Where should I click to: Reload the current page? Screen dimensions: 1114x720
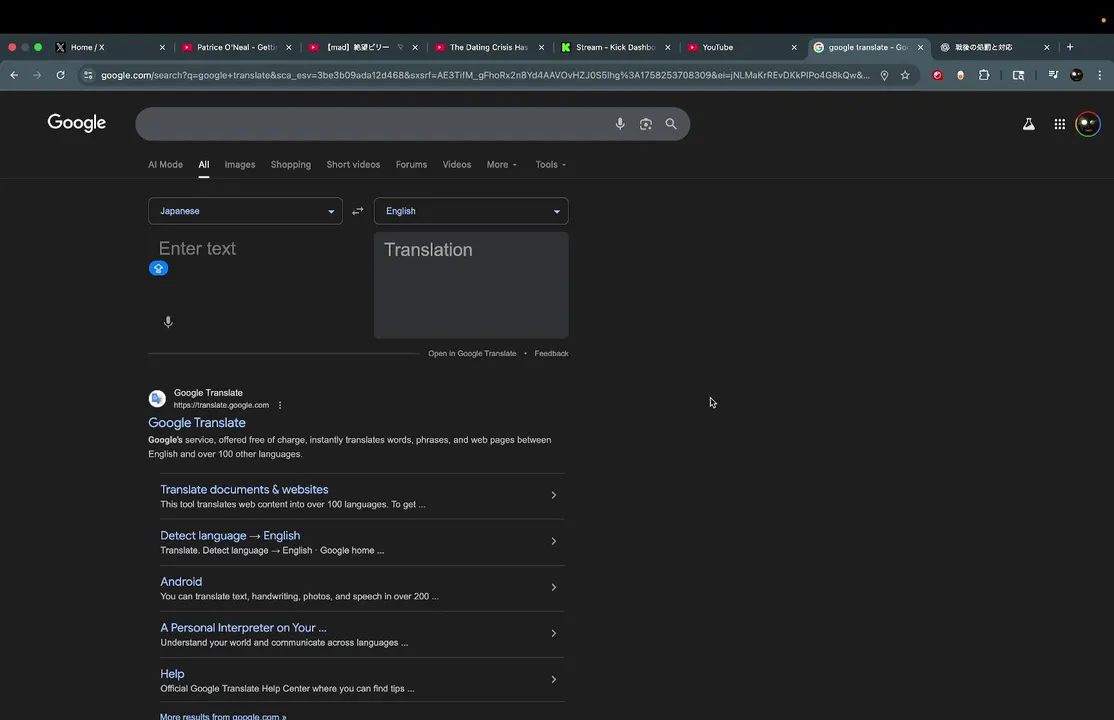tap(60, 75)
